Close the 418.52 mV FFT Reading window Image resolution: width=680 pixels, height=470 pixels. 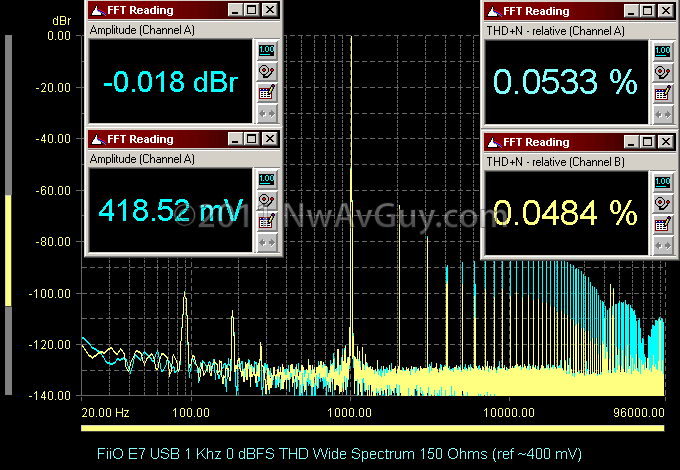(270, 139)
